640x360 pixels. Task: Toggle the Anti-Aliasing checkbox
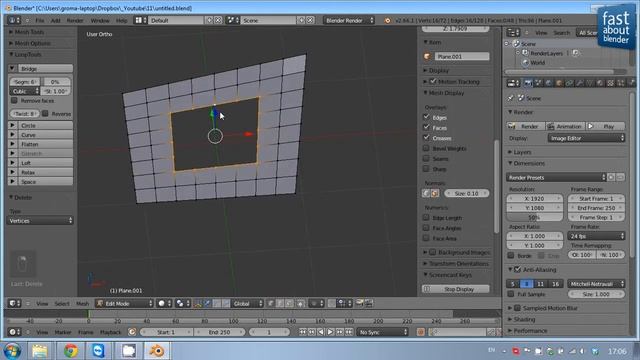(x=518, y=269)
